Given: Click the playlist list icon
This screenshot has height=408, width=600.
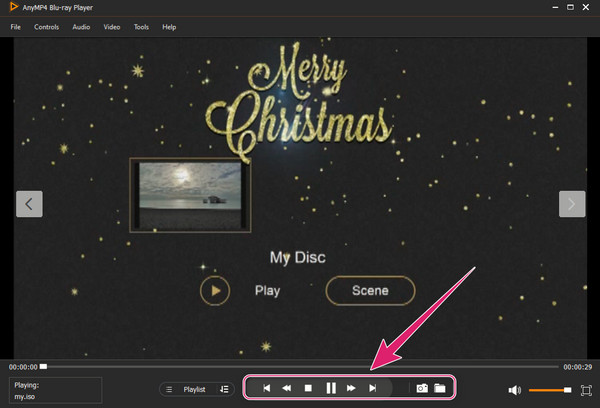Looking at the screenshot, I should click(x=169, y=389).
